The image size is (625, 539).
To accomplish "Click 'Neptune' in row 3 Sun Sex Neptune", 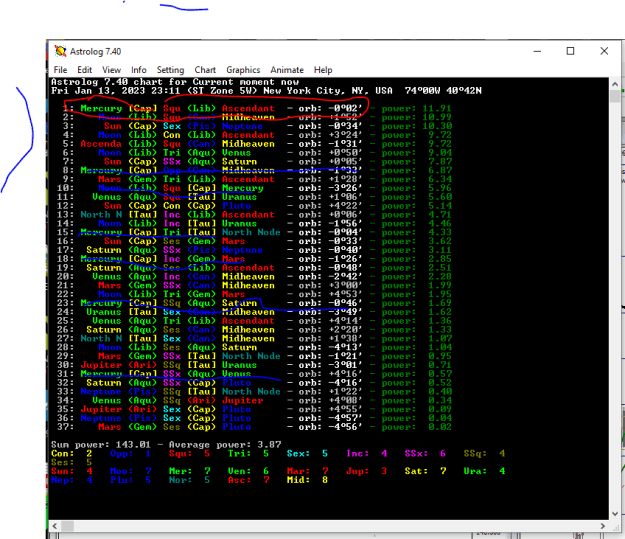I will [242, 126].
